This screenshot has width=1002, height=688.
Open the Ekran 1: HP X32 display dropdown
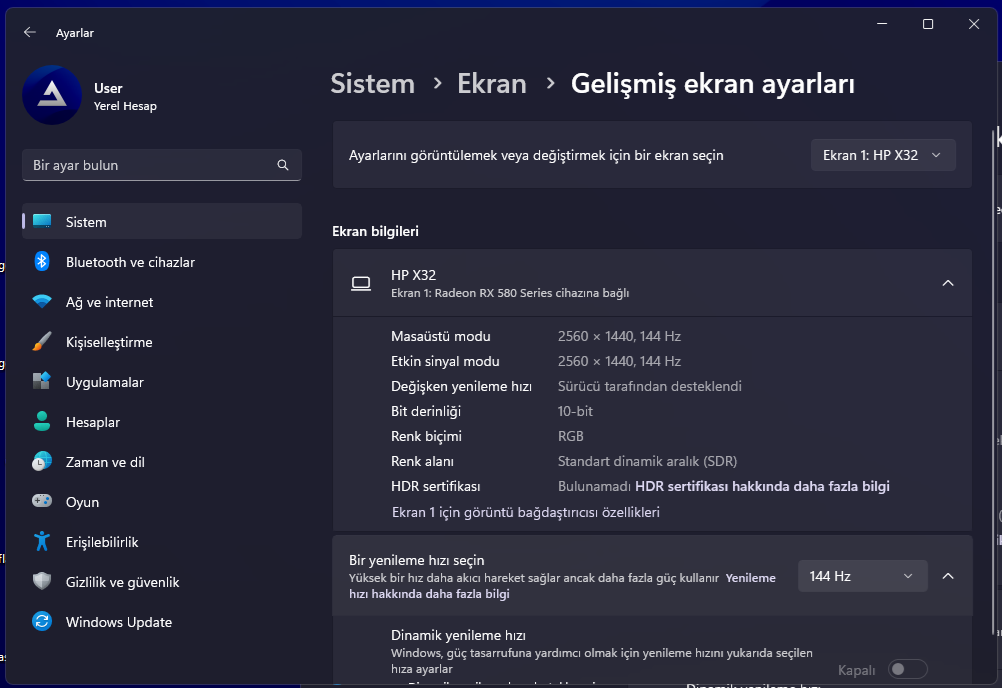click(x=883, y=155)
